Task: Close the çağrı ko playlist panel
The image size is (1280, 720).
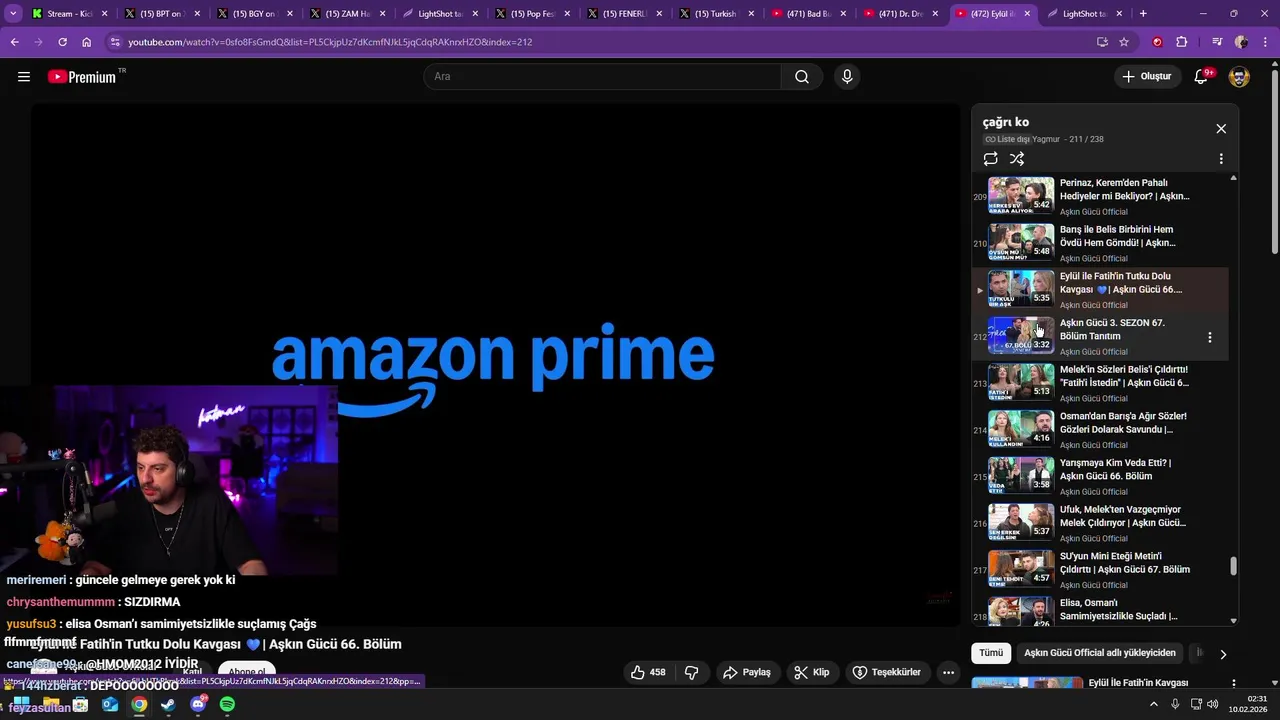Action: tap(1221, 129)
